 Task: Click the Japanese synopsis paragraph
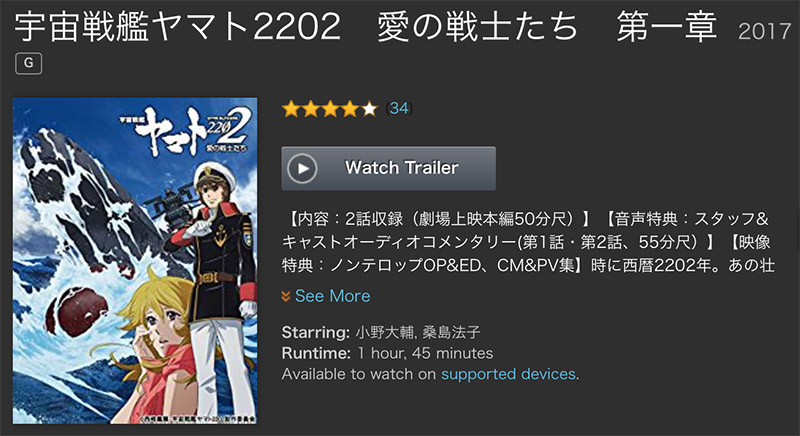528,242
